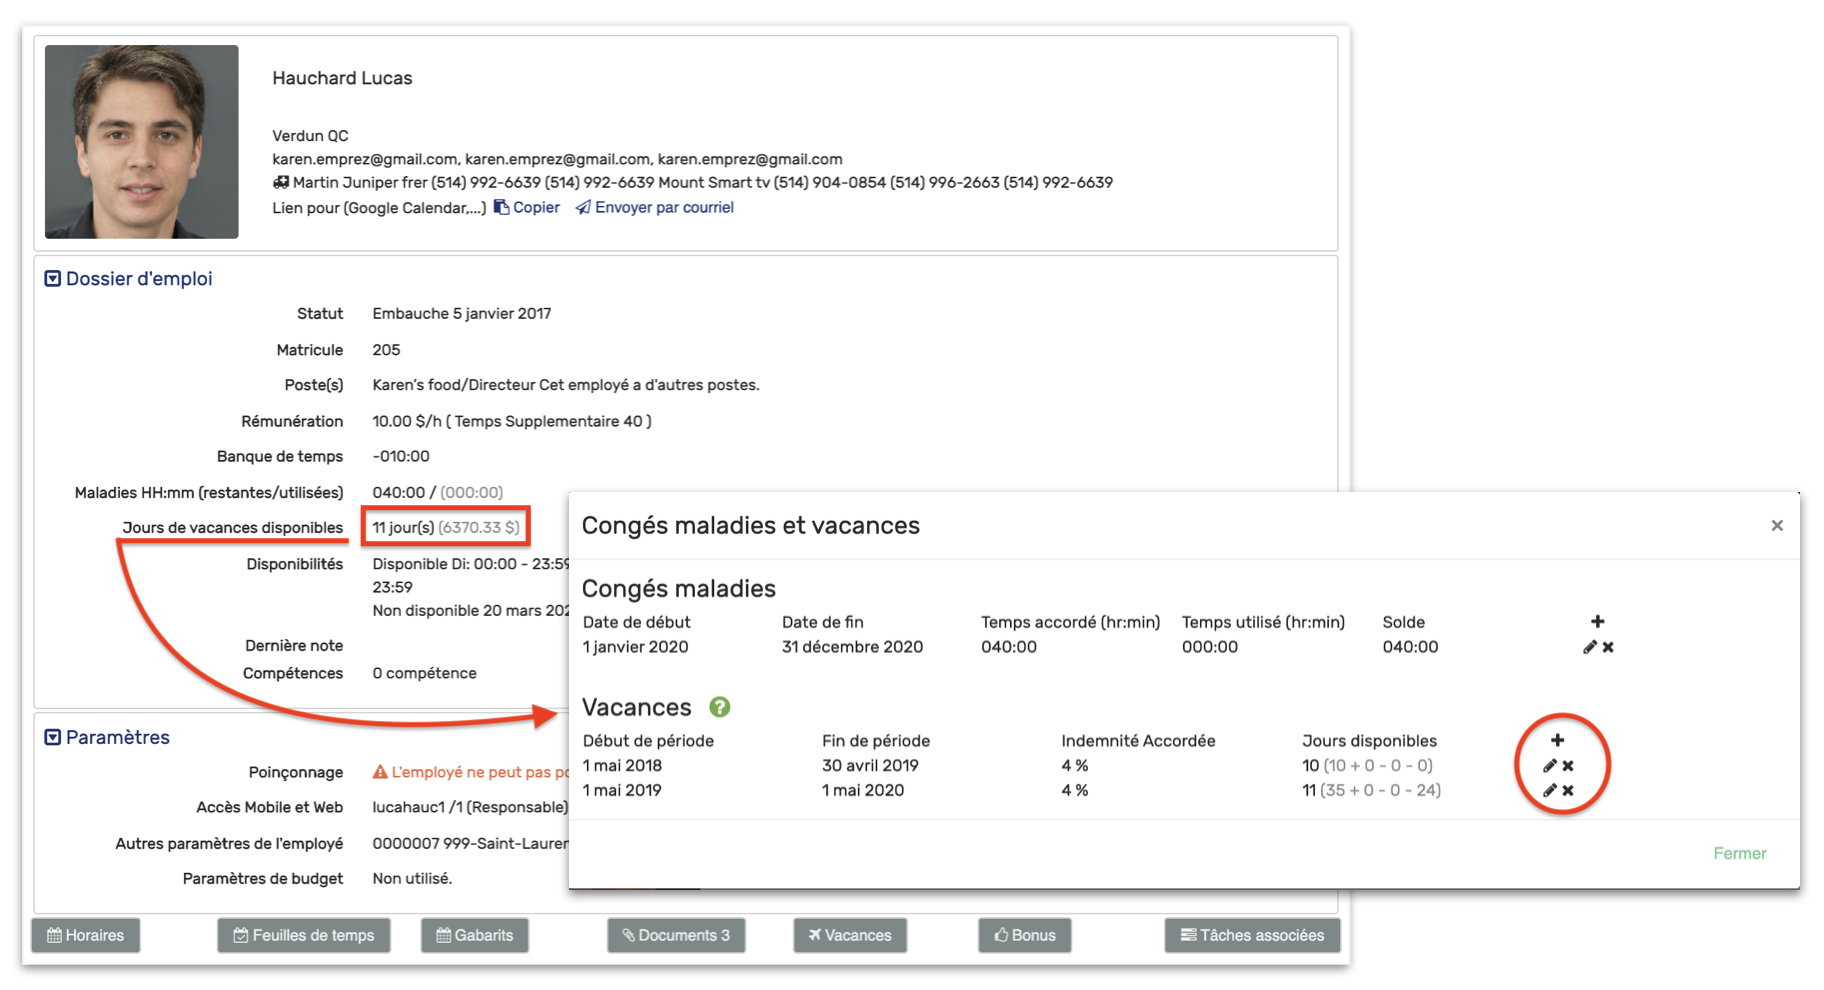
Task: Delete the 1 mai 2019 vacation period
Action: 1568,791
